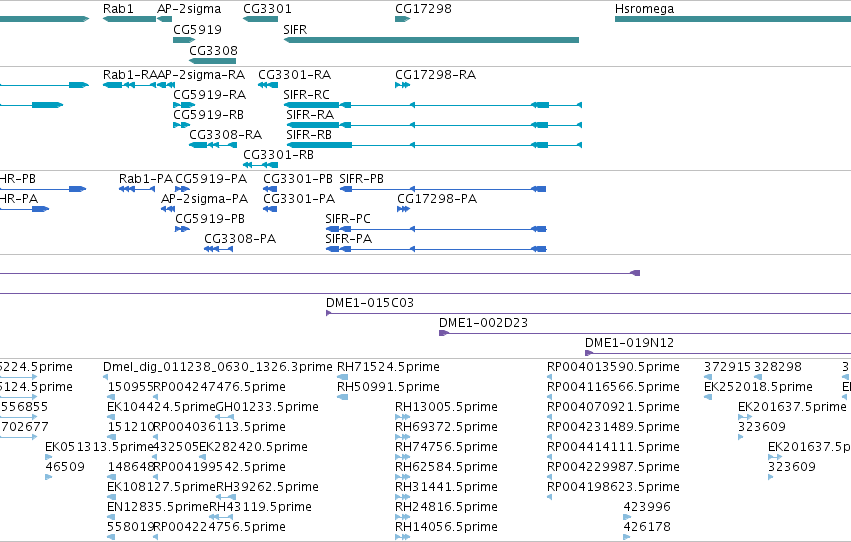The width and height of the screenshot is (851, 542).
Task: Click the RH43119.5prime EST label
Action: (x=261, y=507)
